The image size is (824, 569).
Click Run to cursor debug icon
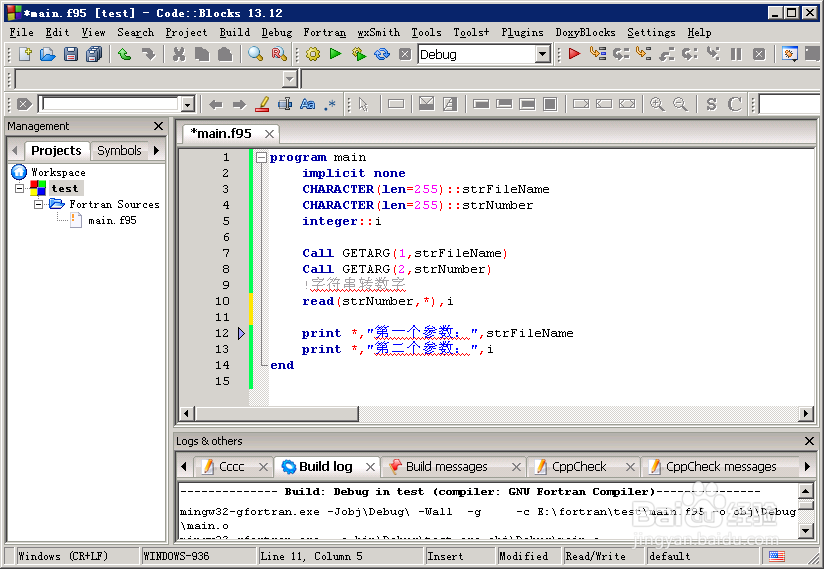point(598,54)
